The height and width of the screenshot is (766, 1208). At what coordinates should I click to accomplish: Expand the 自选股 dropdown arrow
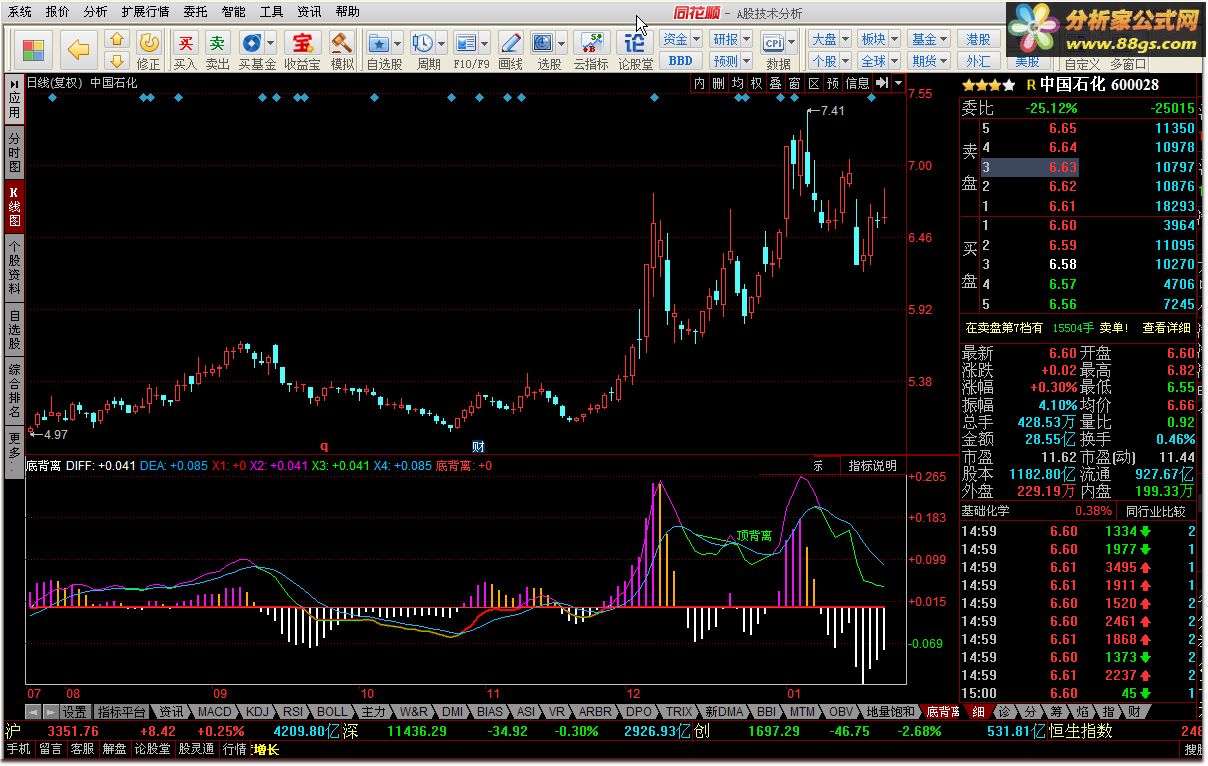[x=398, y=43]
